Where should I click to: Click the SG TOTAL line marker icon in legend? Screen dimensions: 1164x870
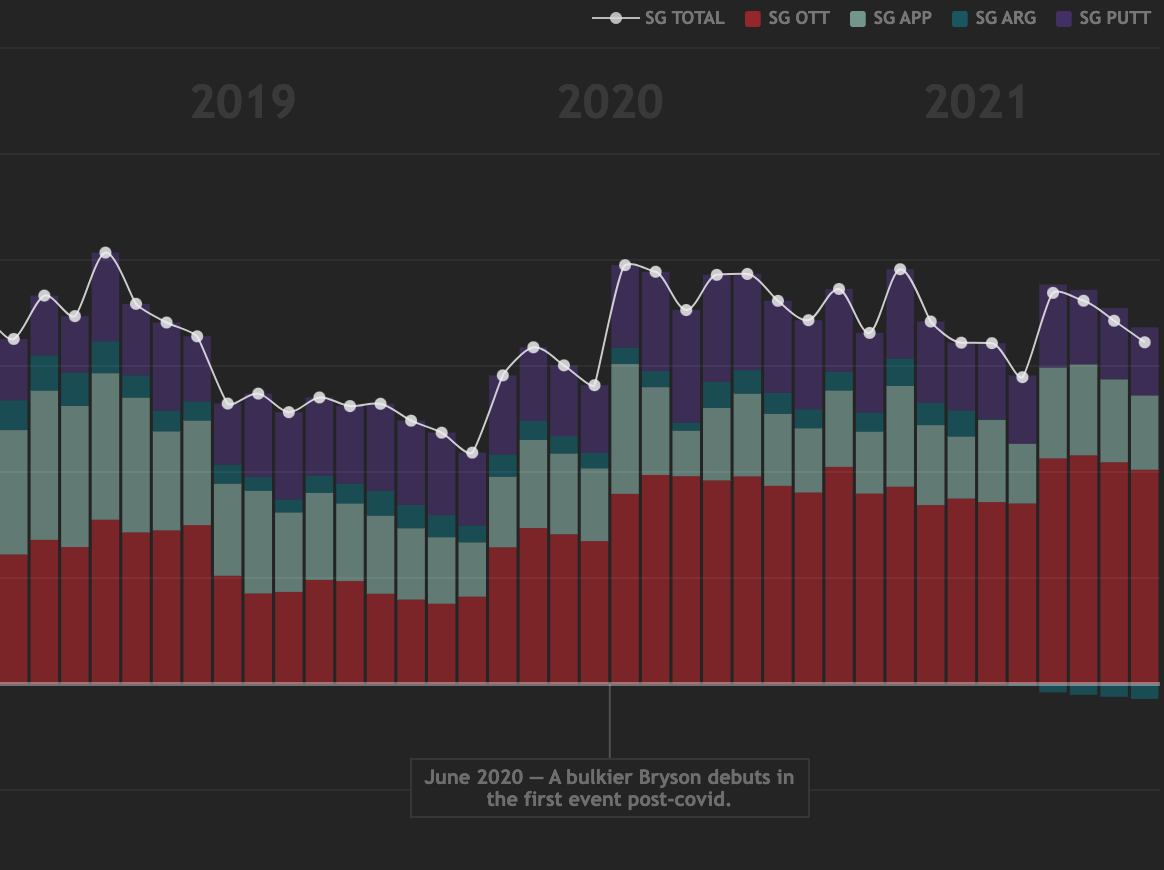616,18
